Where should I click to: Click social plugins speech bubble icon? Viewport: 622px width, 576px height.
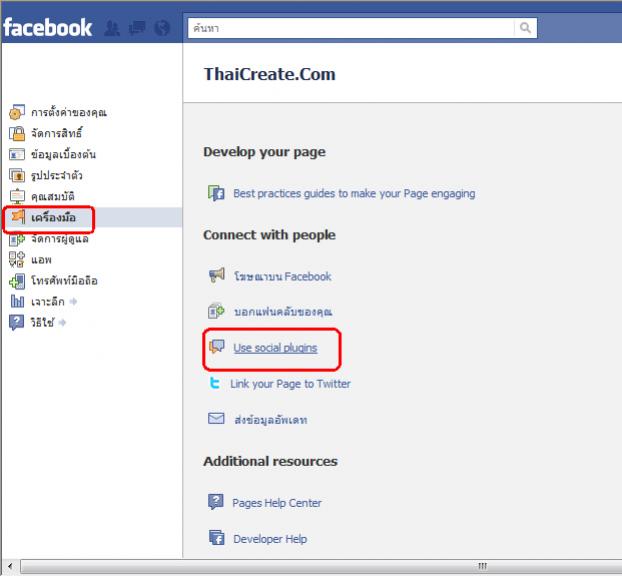click(x=217, y=346)
